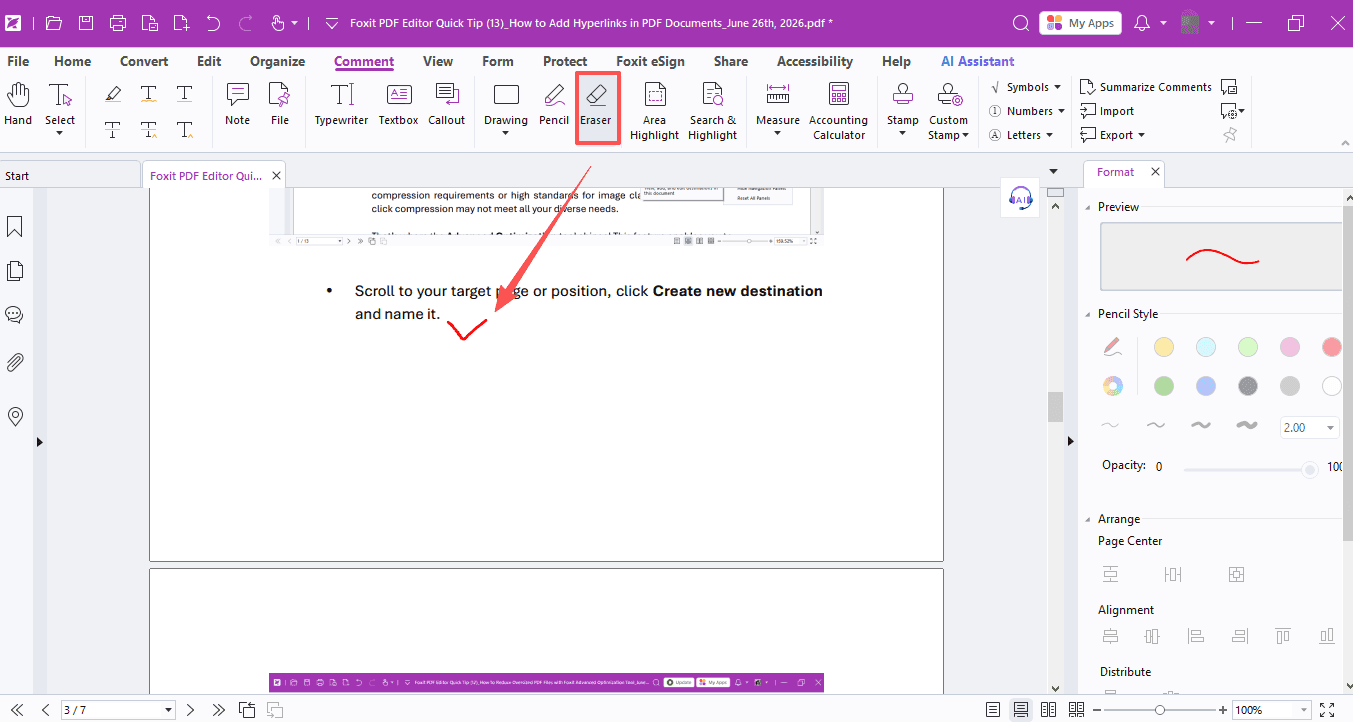Open the Pages thumbnail panel
The height and width of the screenshot is (722, 1353).
[15, 271]
